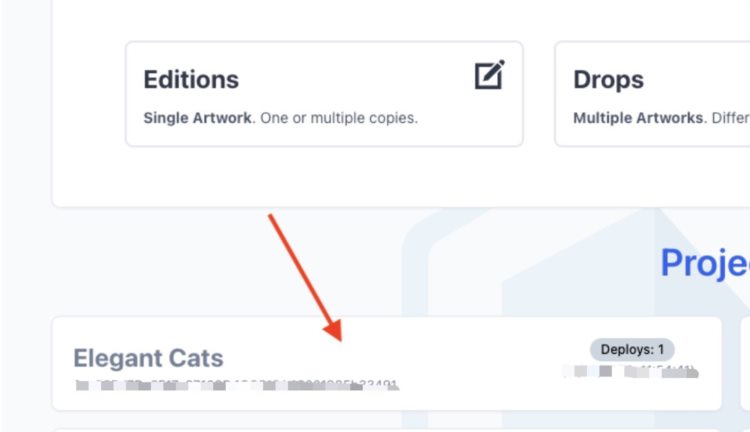Click the Projects heading

tap(704, 263)
